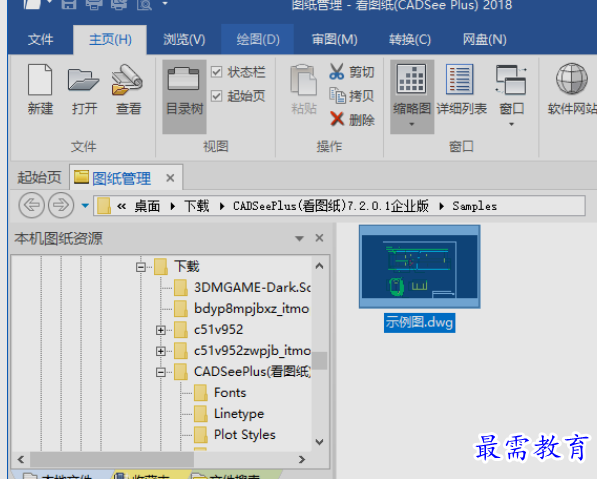Click the save icon in title bar
The image size is (597, 479).
click(69, 5)
